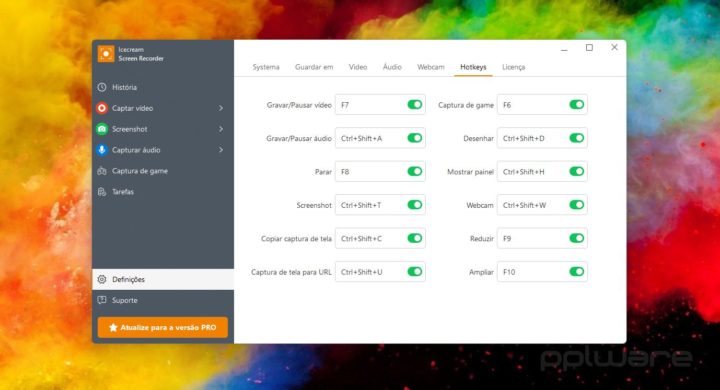Disable the Gravar/Pausar vídeo hotkey toggle
The height and width of the screenshot is (390, 720).
point(415,105)
